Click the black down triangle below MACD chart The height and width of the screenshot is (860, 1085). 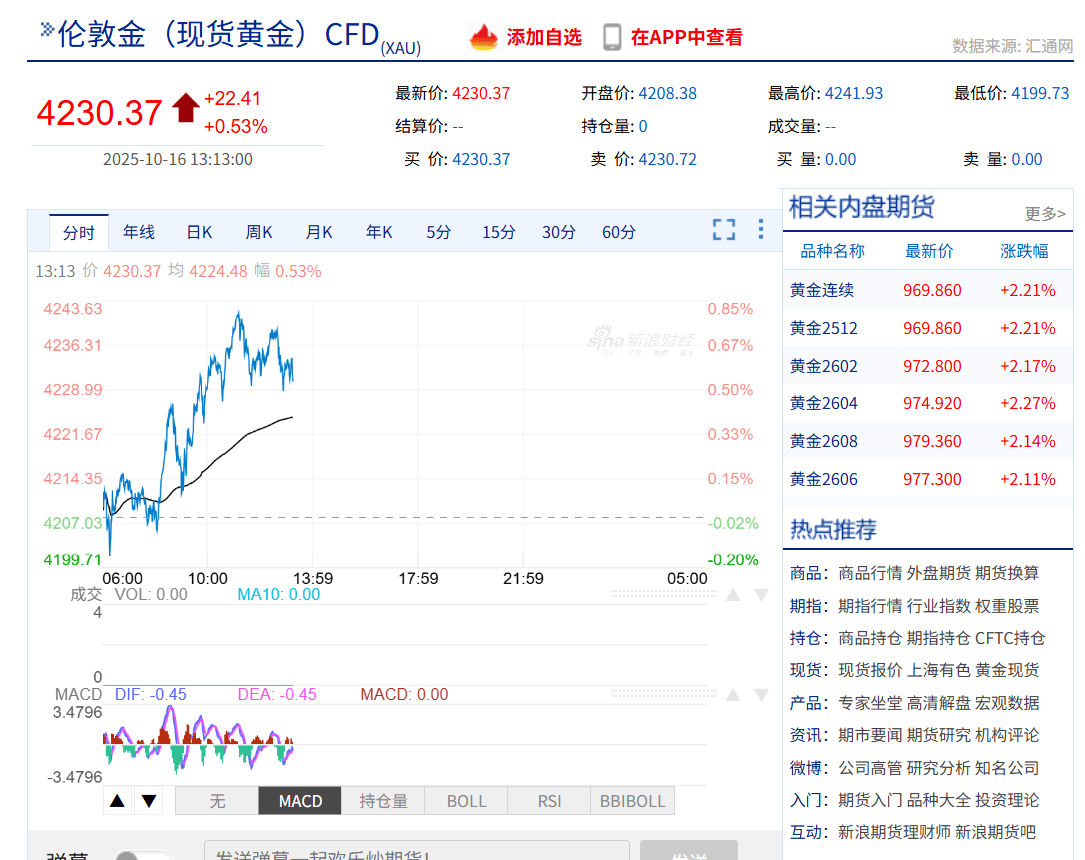pyautogui.click(x=149, y=801)
